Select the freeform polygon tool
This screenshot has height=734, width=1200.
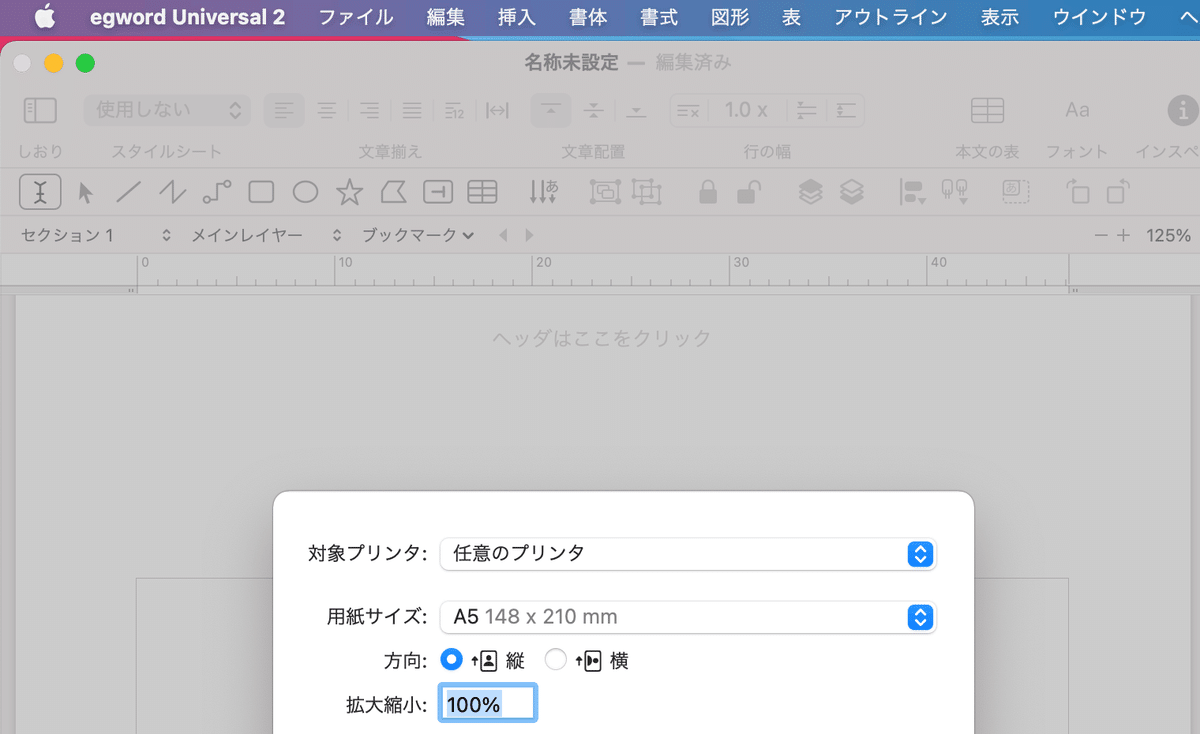394,191
